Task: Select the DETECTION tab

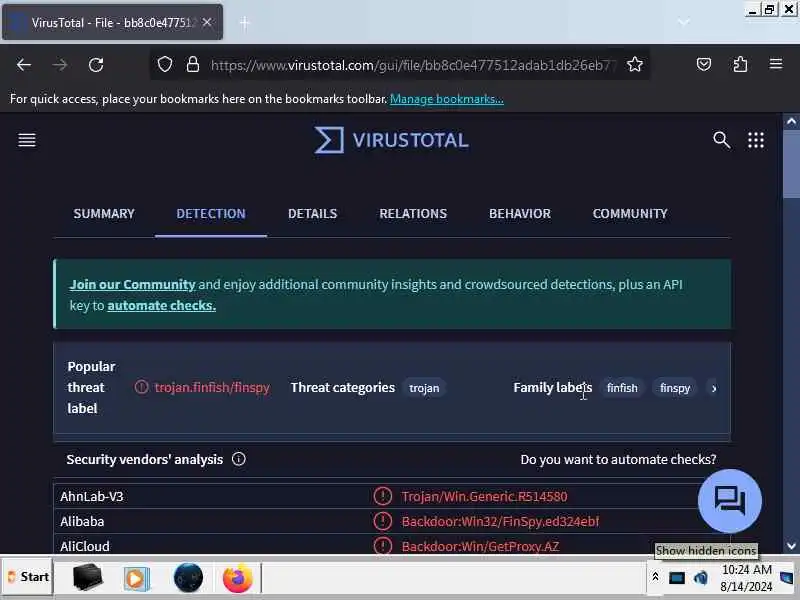Action: tap(211, 214)
